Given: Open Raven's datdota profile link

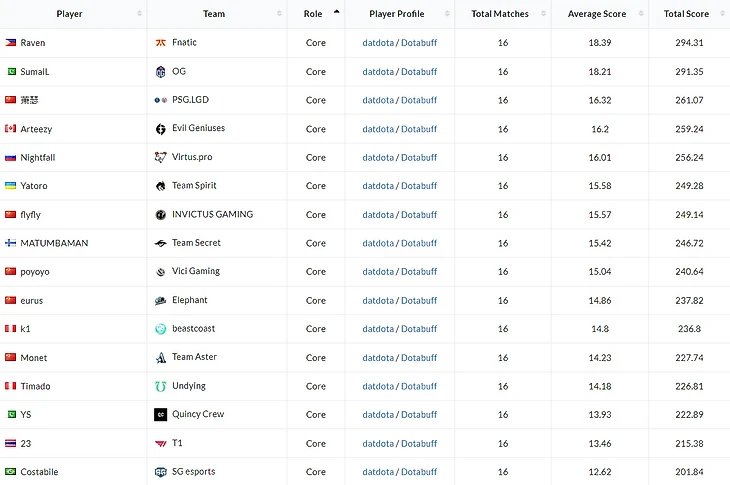Looking at the screenshot, I should (378, 43).
